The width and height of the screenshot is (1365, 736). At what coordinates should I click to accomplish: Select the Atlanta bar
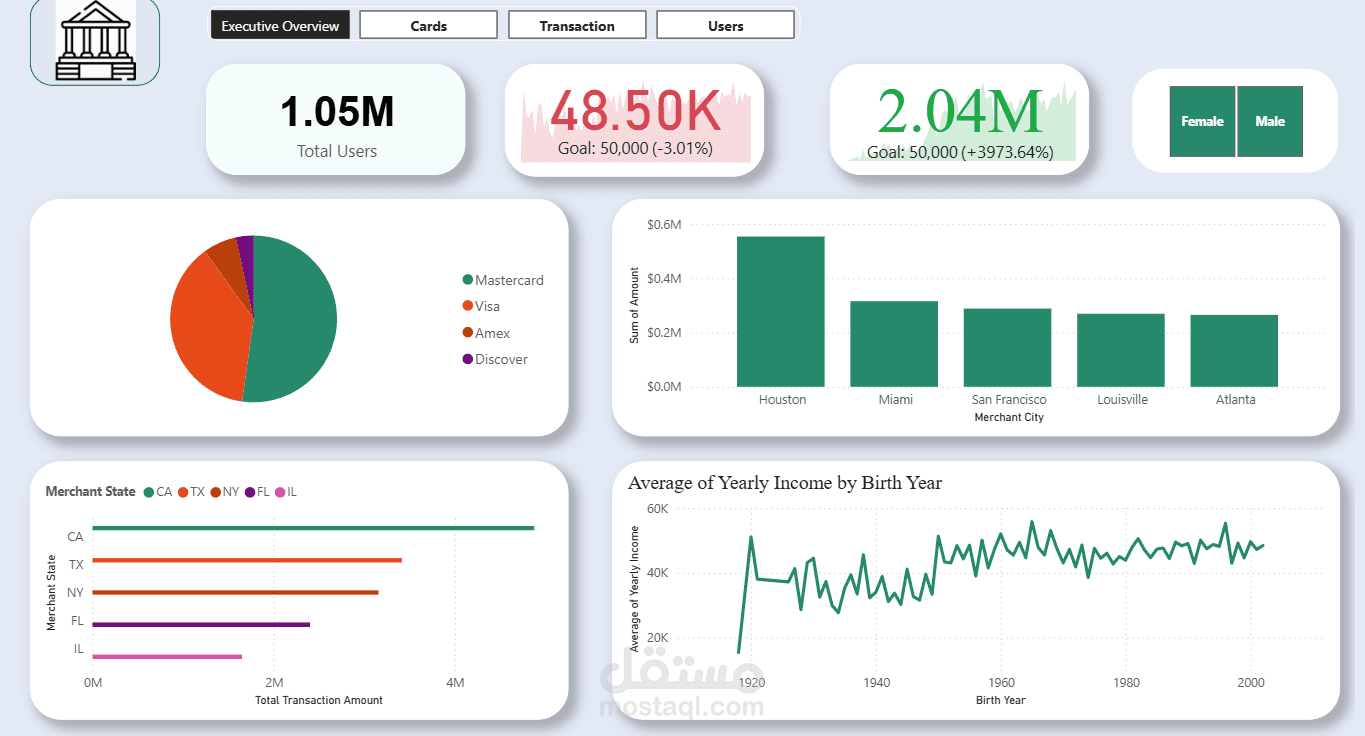(1234, 350)
